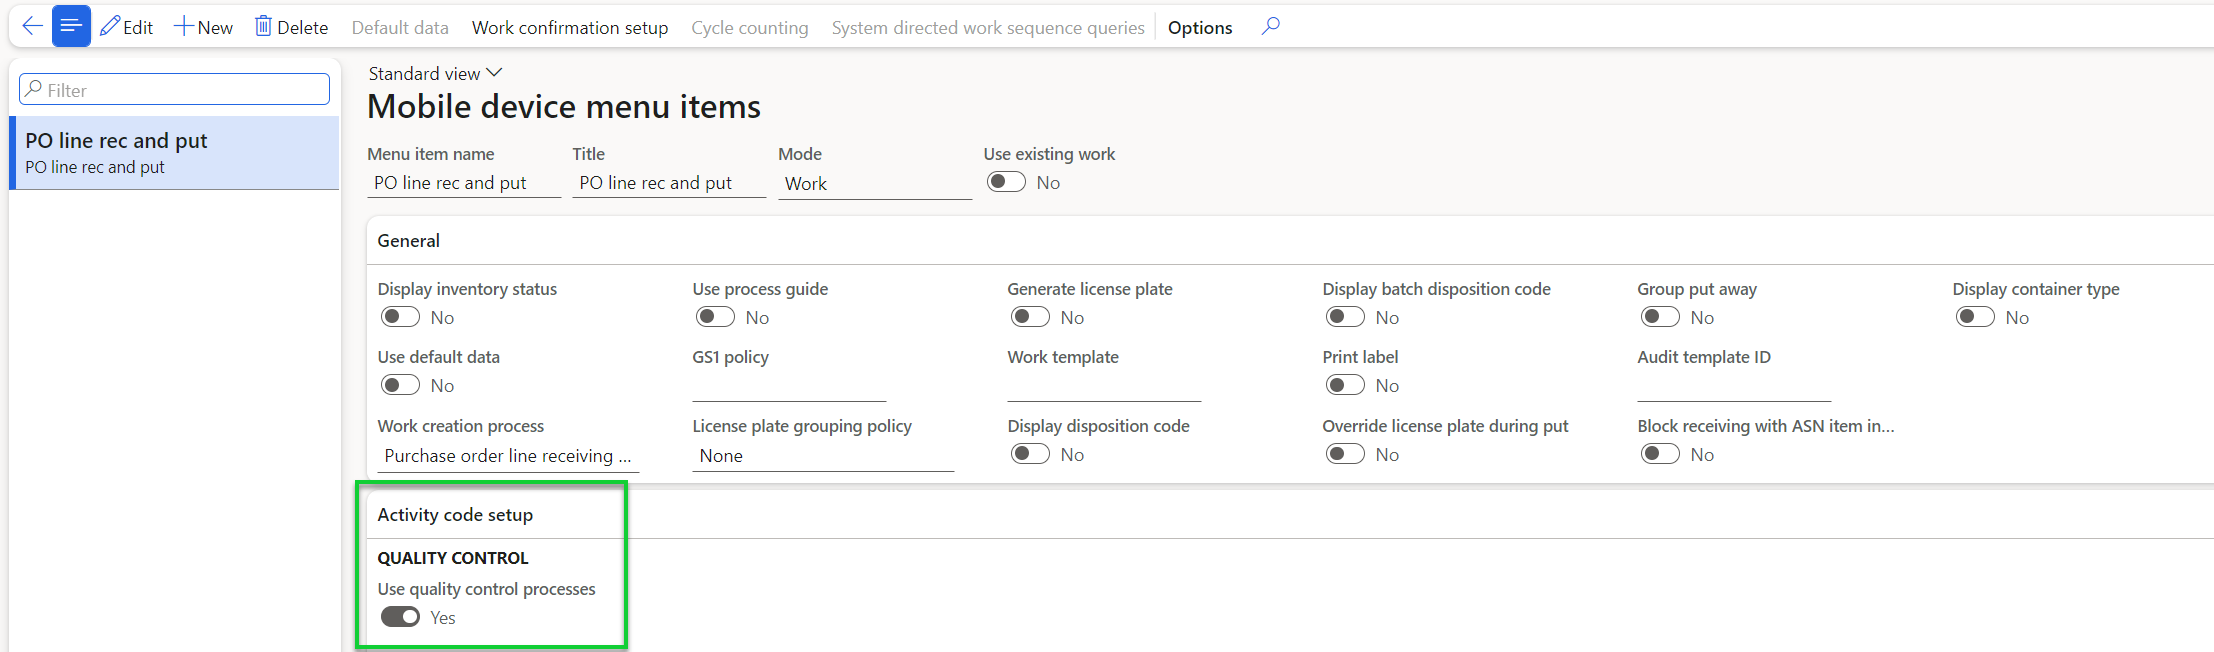Image resolution: width=2214 pixels, height=652 pixels.
Task: Toggle Use existing work switch
Action: tap(1006, 182)
